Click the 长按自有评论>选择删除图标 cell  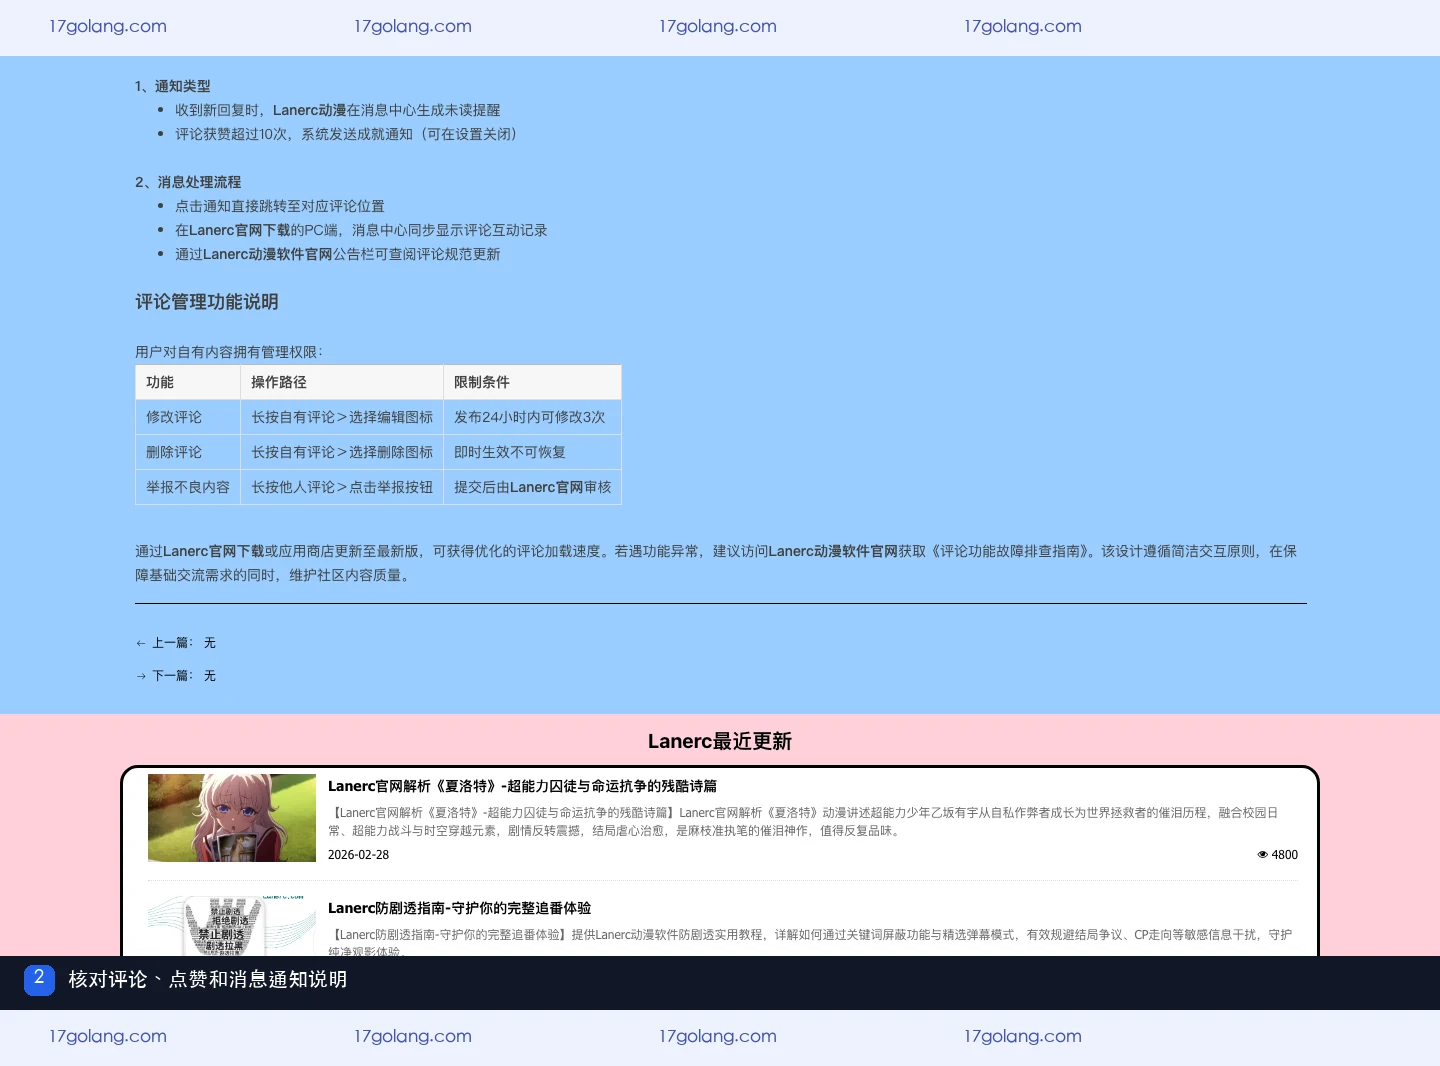[342, 452]
